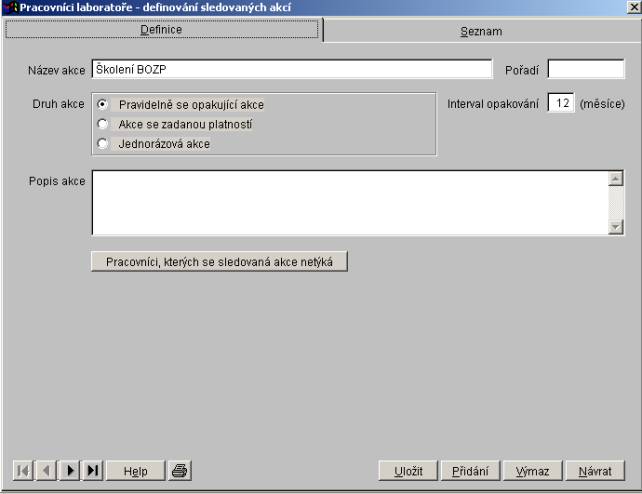
Task: Switch to the Seznam tab
Action: [x=481, y=31]
